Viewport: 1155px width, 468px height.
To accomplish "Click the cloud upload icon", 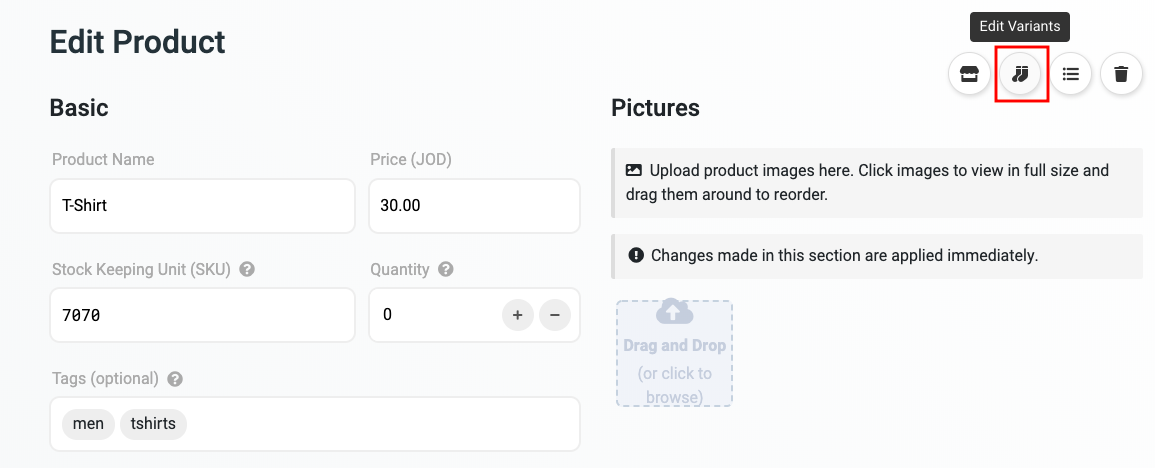I will click(x=674, y=313).
